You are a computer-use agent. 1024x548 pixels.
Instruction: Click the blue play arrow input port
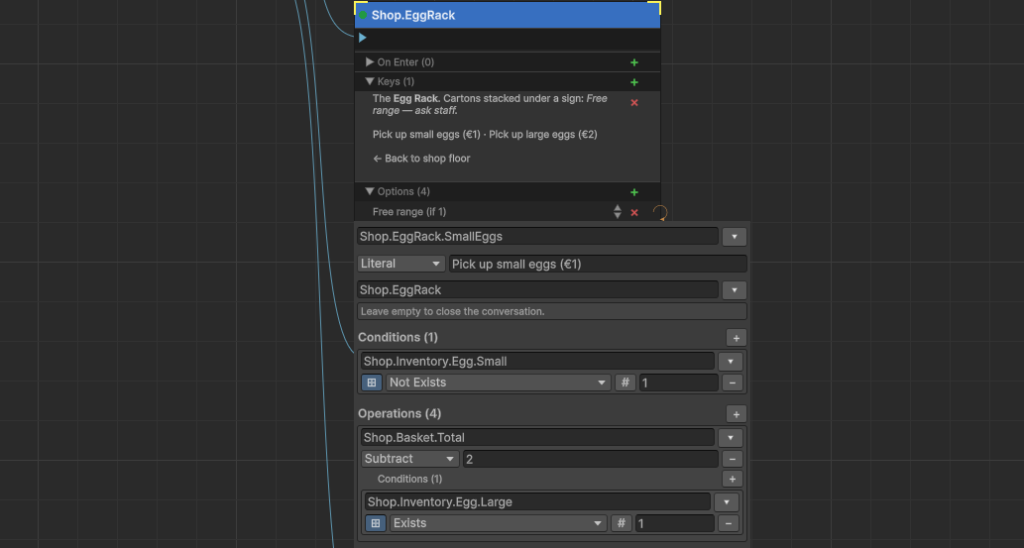[x=362, y=38]
